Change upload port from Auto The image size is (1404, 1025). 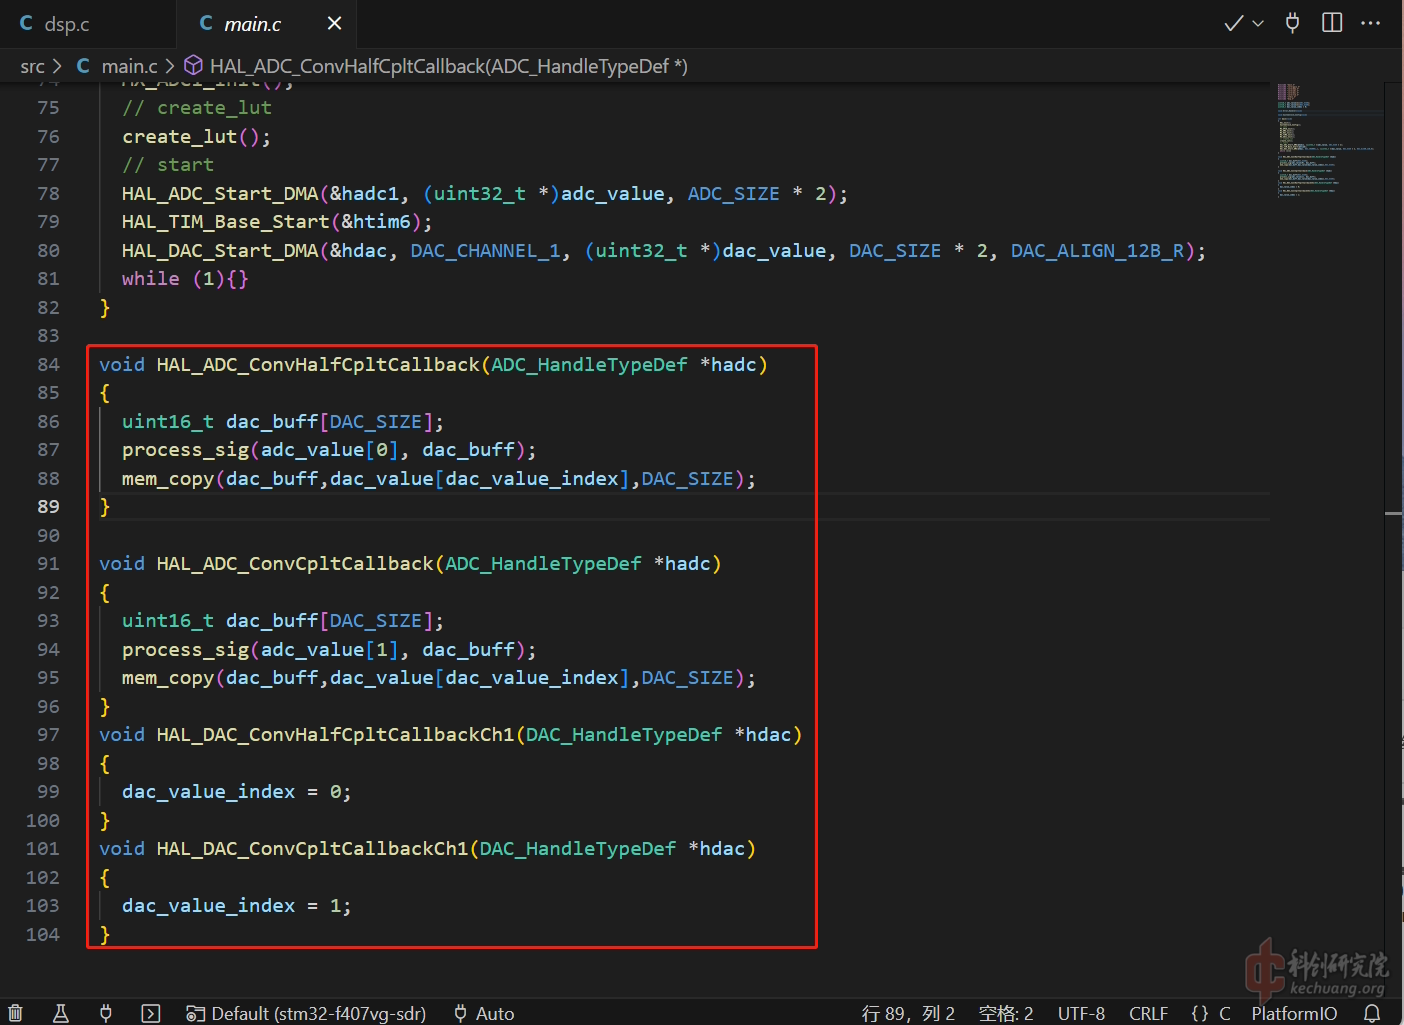(484, 1013)
